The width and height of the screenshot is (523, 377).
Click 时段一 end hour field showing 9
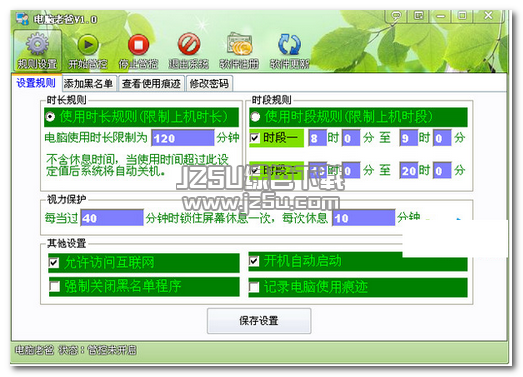point(409,138)
